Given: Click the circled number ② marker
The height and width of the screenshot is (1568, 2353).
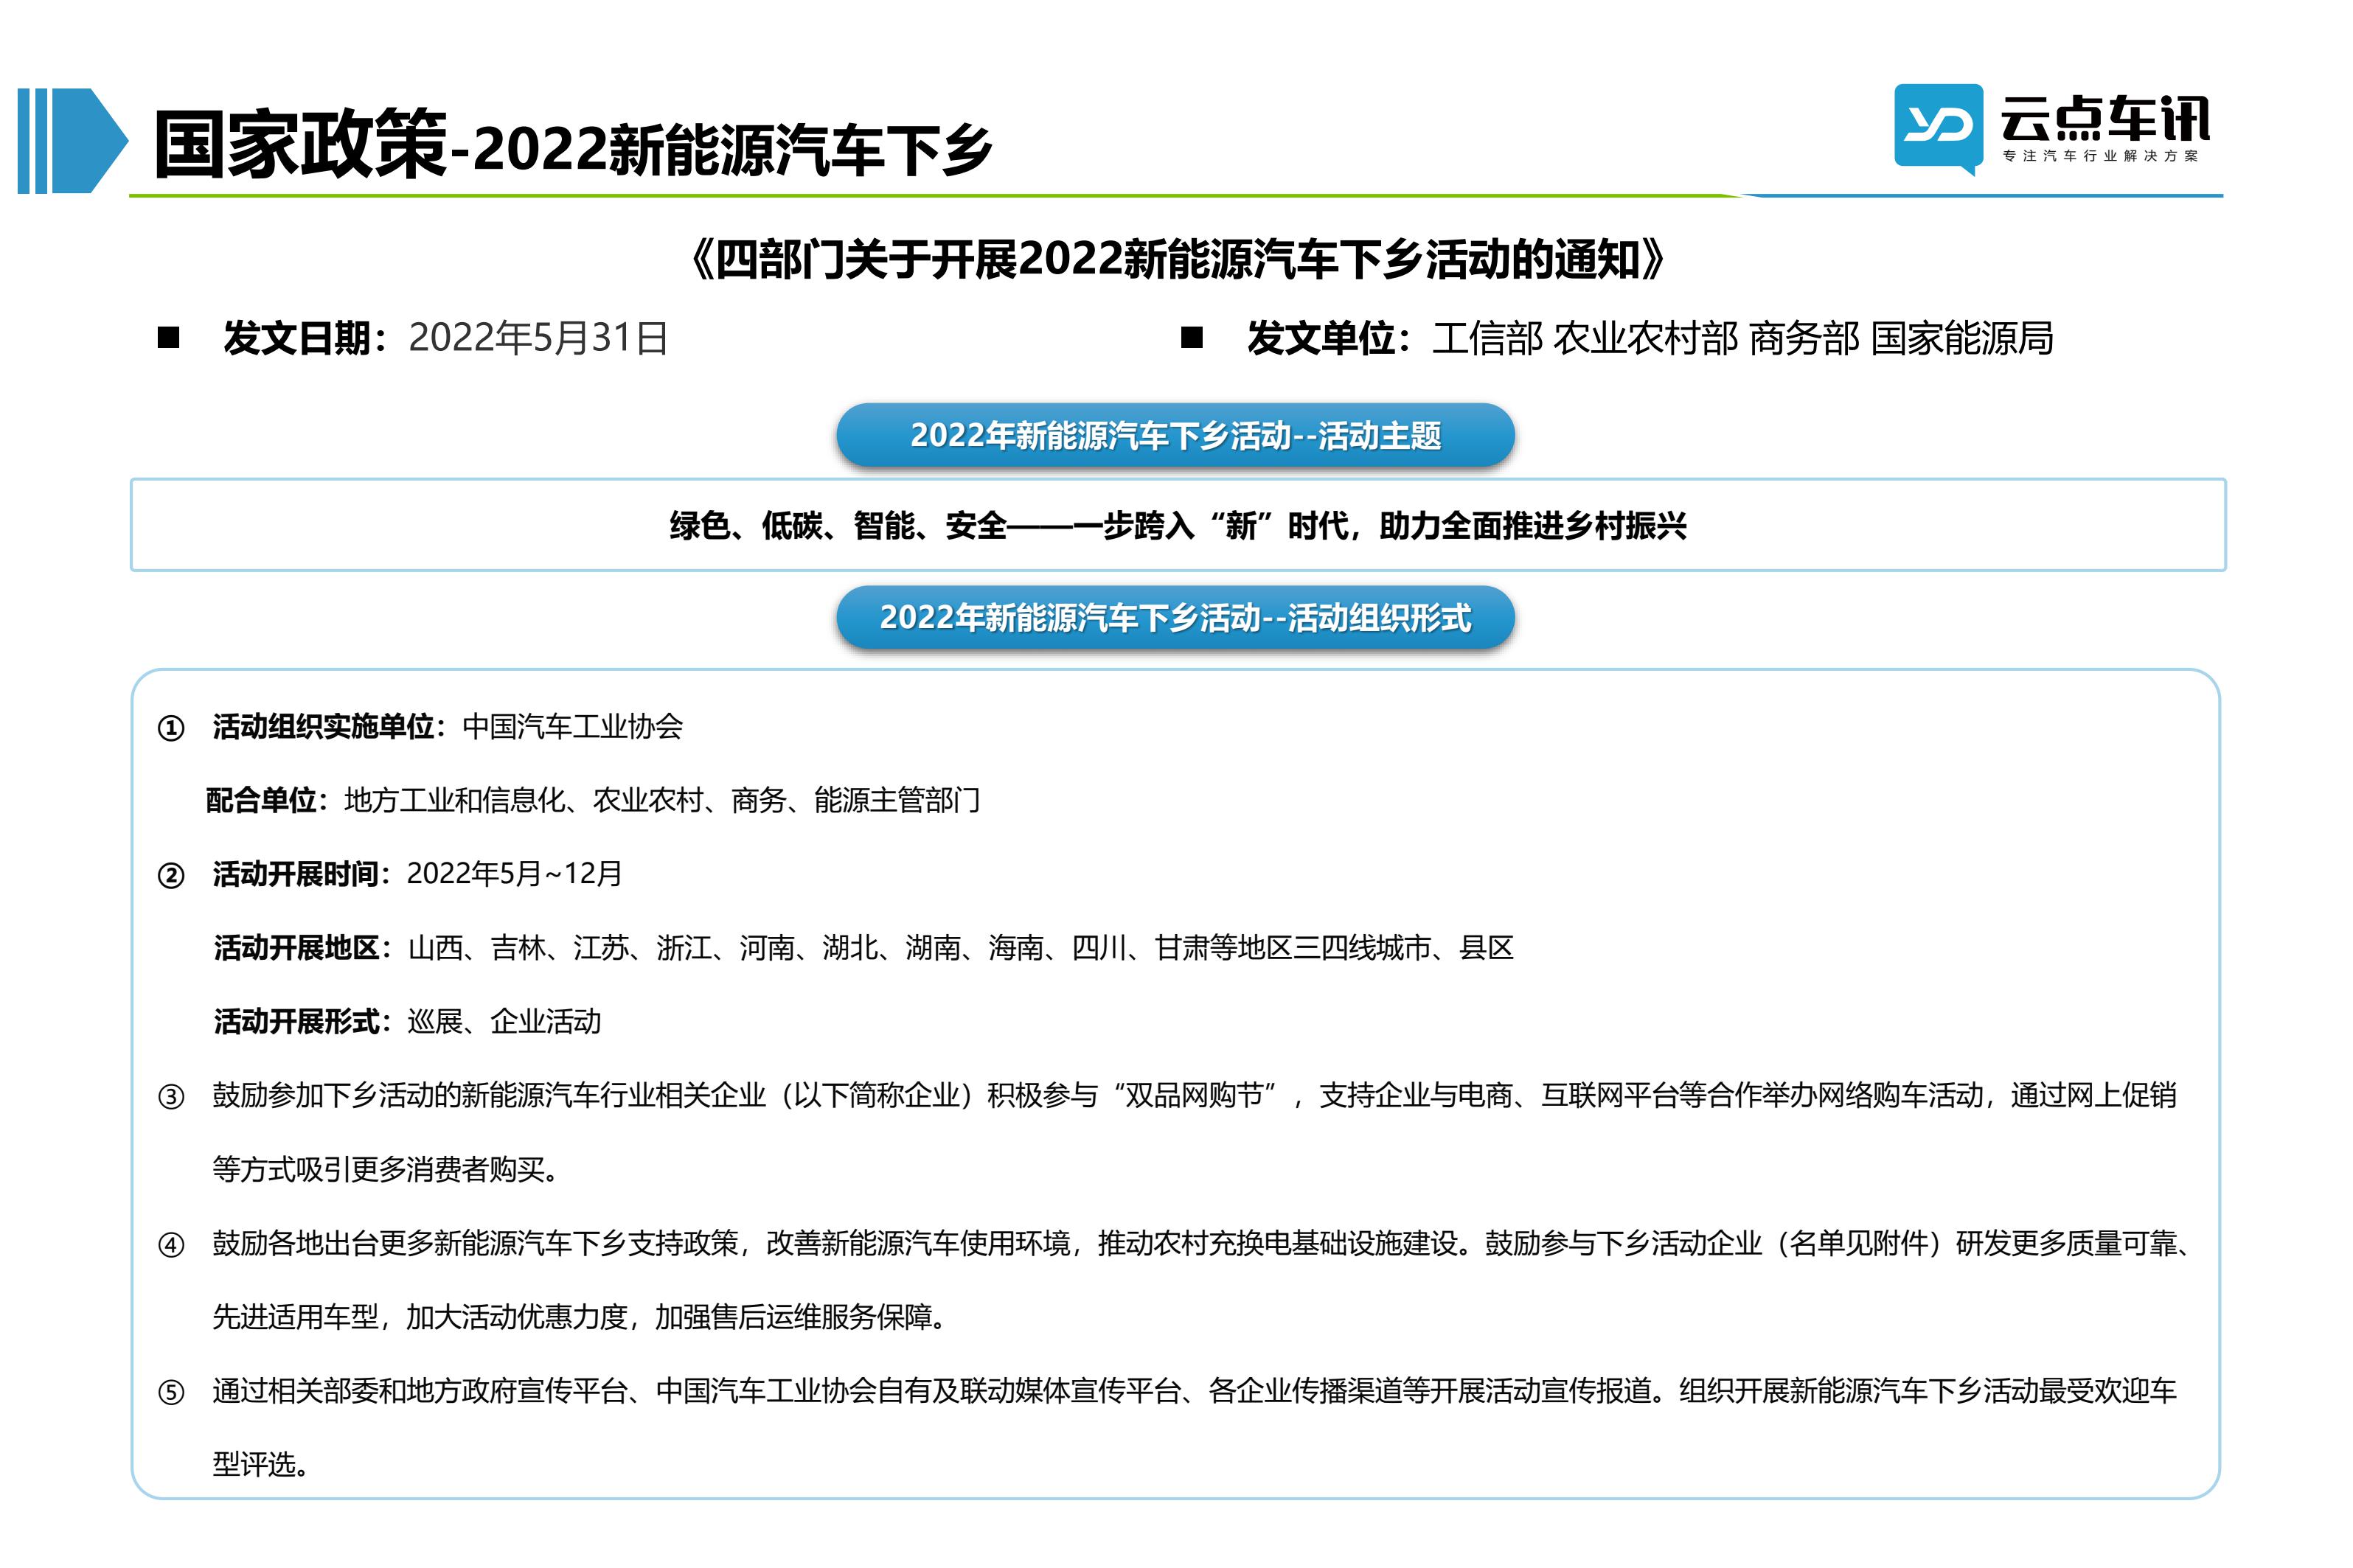Looking at the screenshot, I should tap(171, 876).
